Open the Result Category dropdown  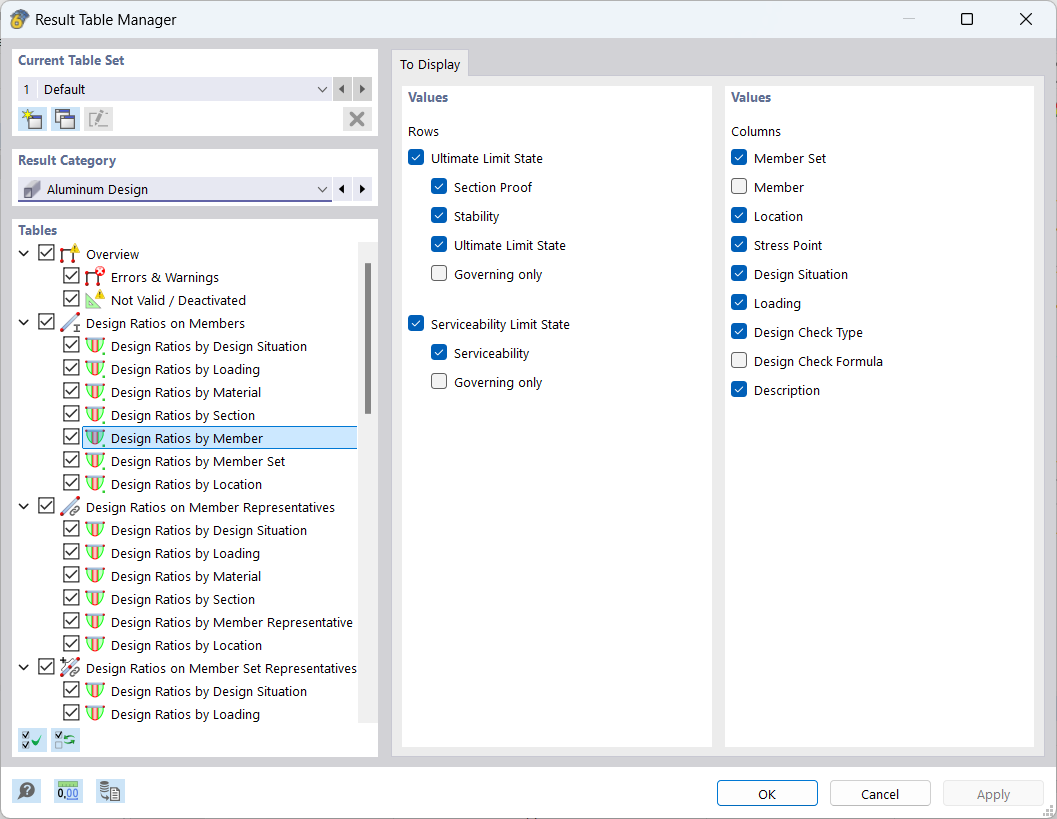(322, 189)
